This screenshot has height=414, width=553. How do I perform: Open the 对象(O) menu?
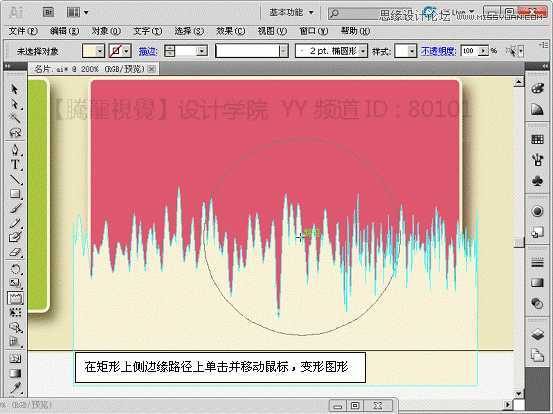(106, 31)
